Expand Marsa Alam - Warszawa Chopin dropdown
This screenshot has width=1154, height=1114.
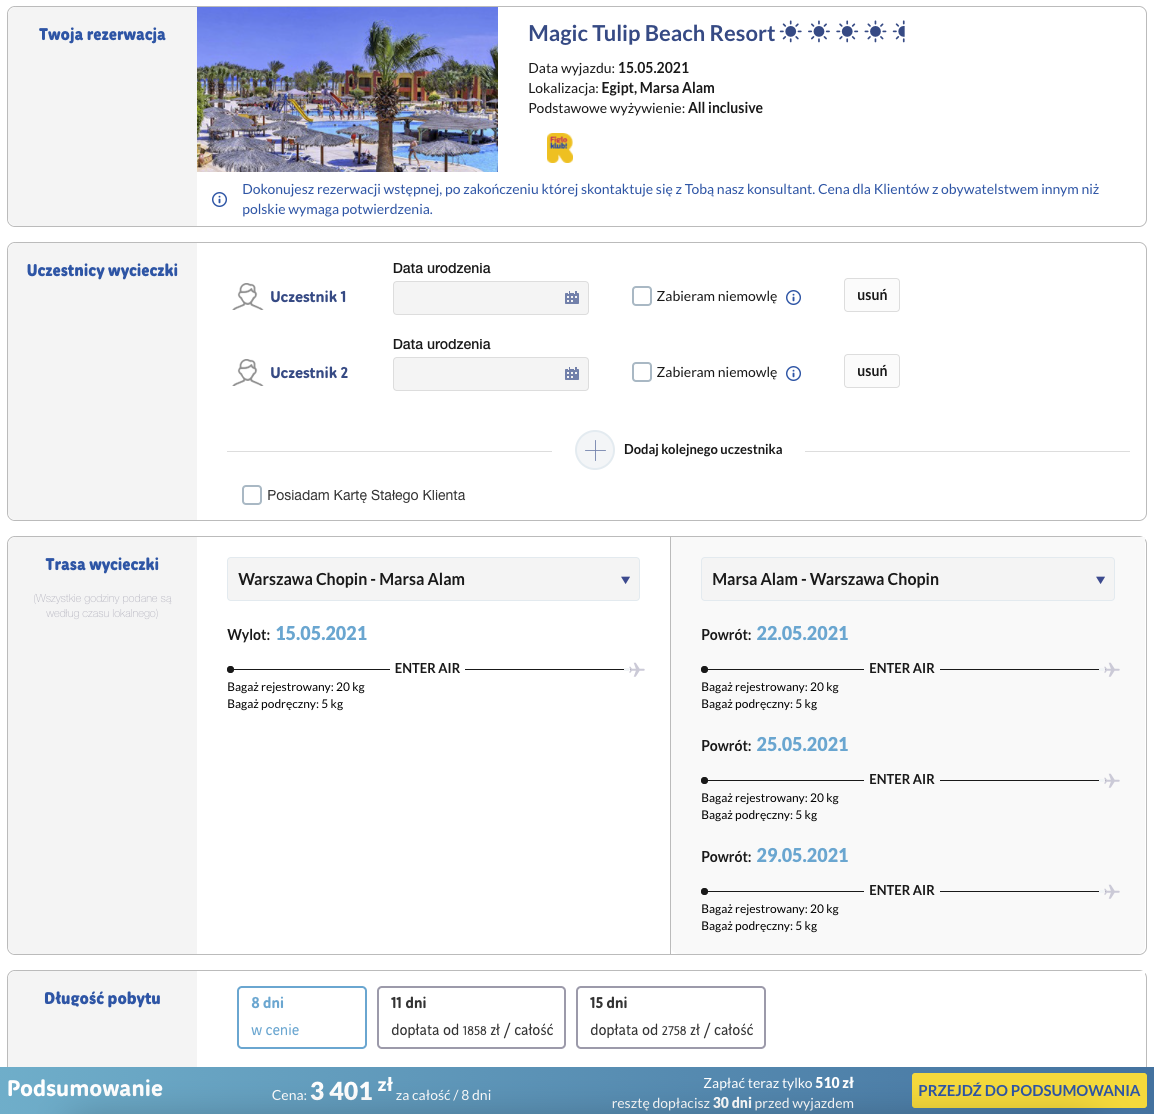tap(907, 579)
